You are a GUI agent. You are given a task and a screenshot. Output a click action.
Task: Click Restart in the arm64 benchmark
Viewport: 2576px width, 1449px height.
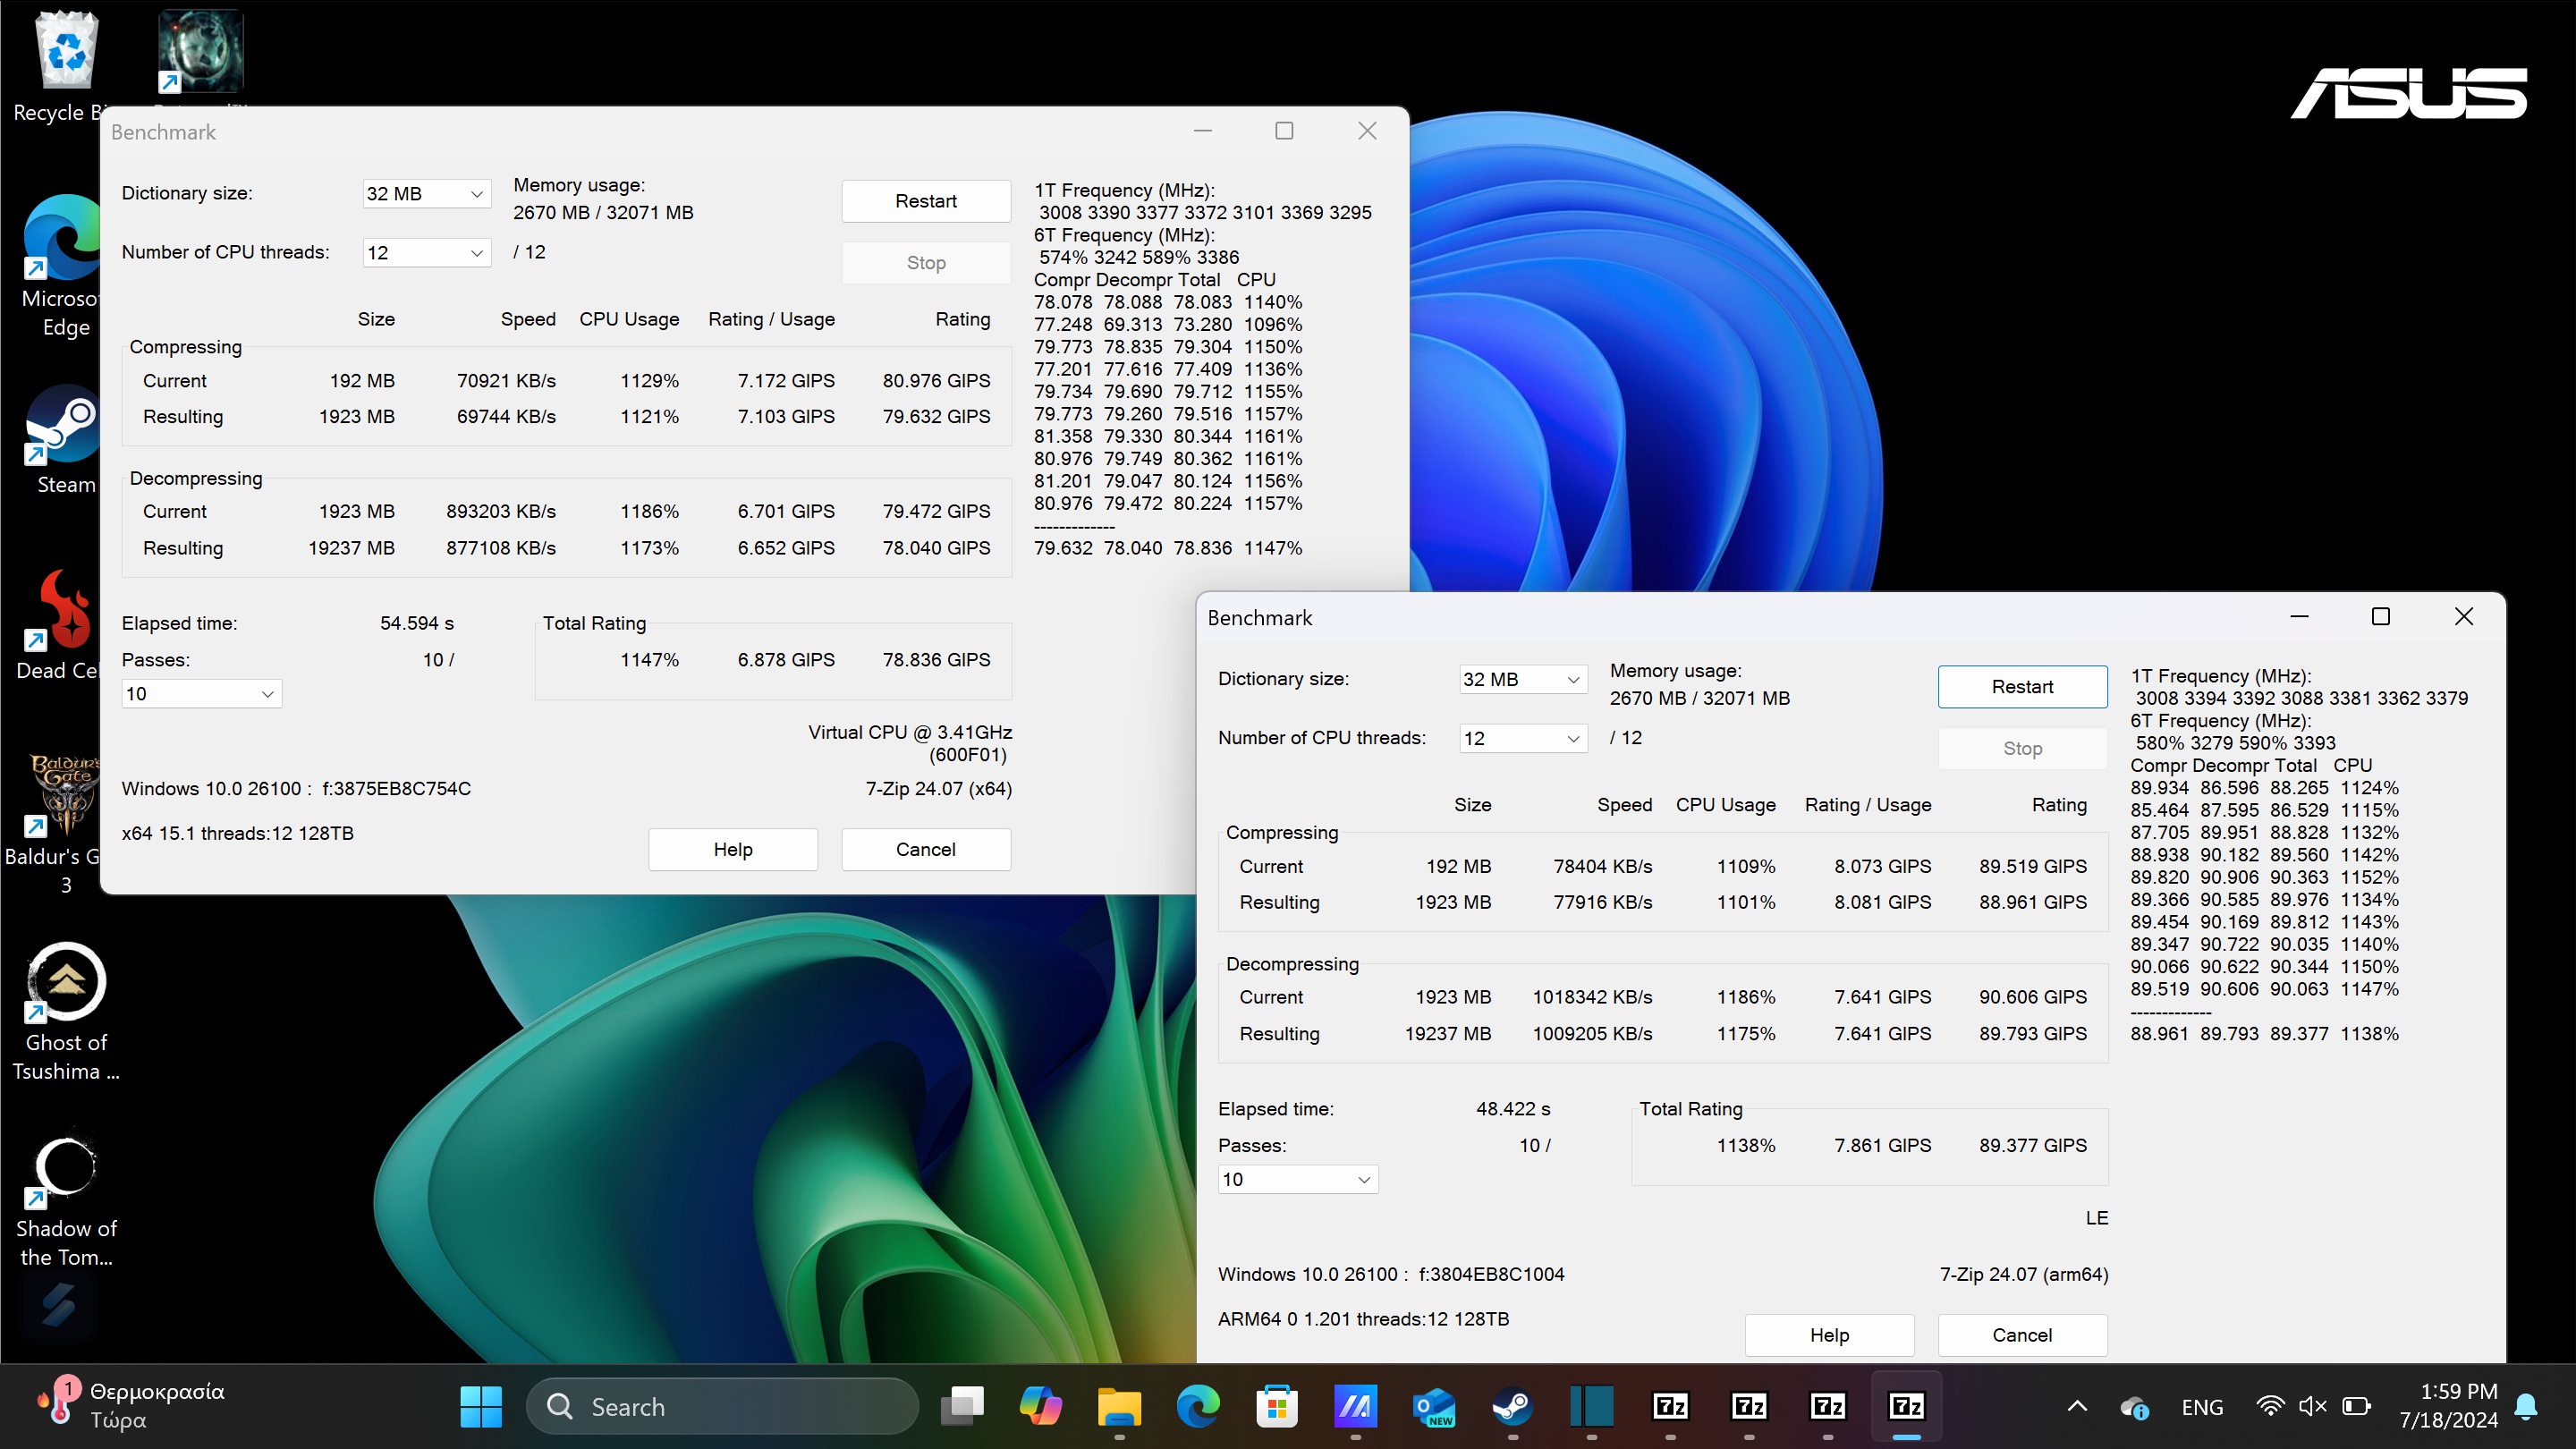(2022, 687)
